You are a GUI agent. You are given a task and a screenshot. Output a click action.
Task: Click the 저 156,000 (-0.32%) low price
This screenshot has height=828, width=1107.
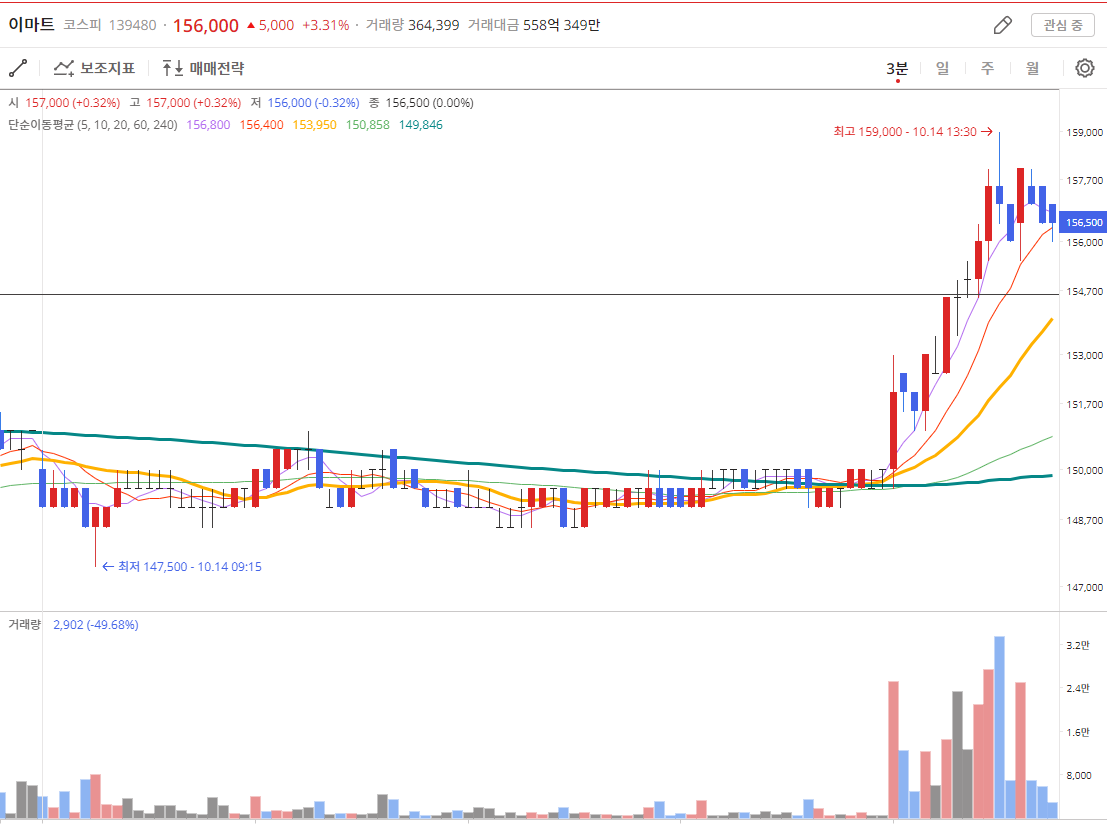pos(305,103)
